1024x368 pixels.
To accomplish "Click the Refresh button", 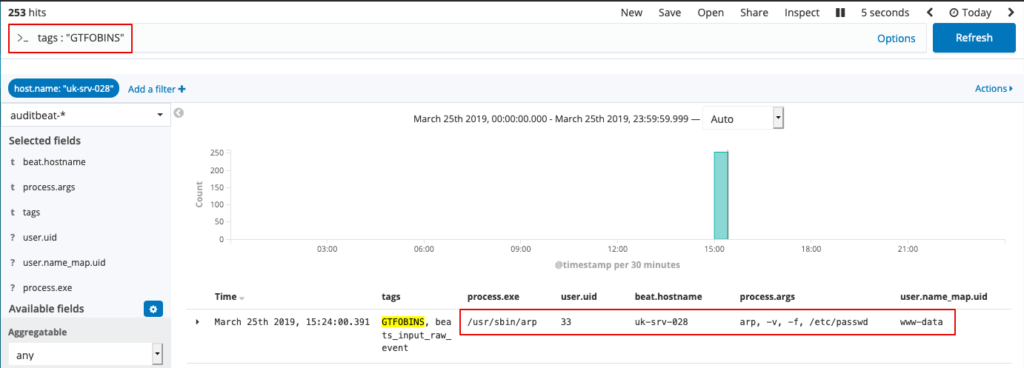I will 974,38.
